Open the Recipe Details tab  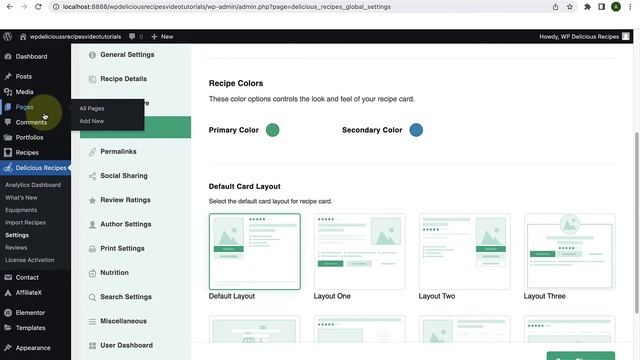136,79
